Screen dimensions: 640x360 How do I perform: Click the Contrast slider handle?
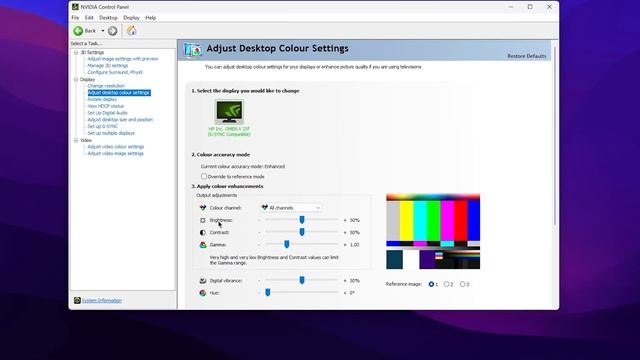coord(302,232)
